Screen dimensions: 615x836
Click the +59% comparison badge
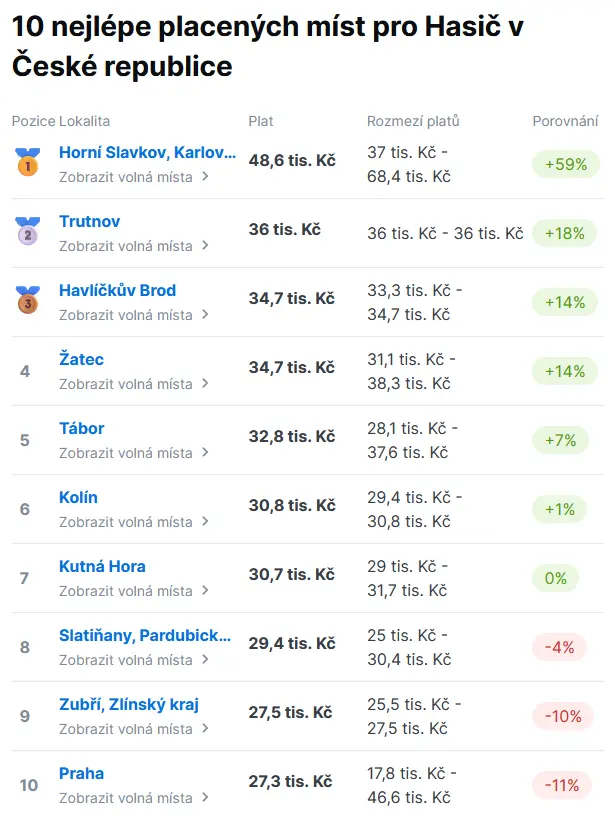pos(565,164)
